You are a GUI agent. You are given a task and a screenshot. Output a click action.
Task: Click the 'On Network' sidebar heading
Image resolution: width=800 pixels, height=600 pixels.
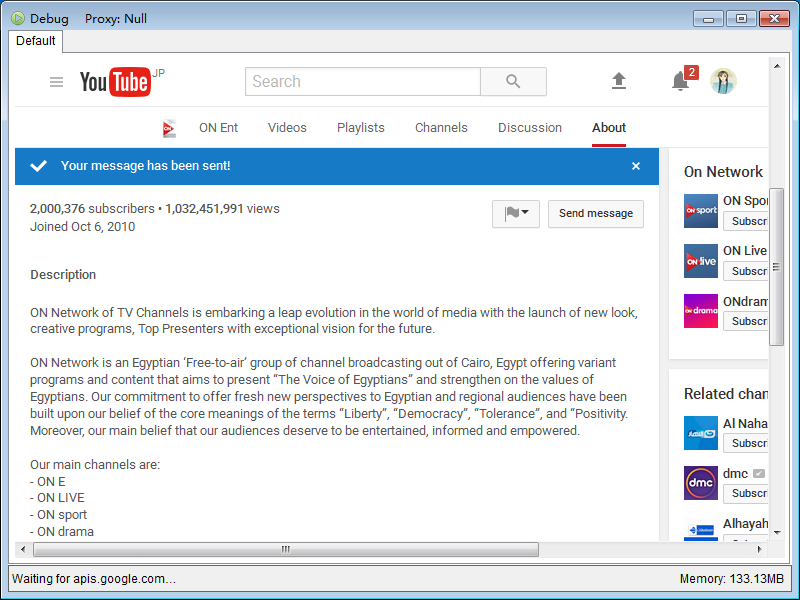[723, 172]
